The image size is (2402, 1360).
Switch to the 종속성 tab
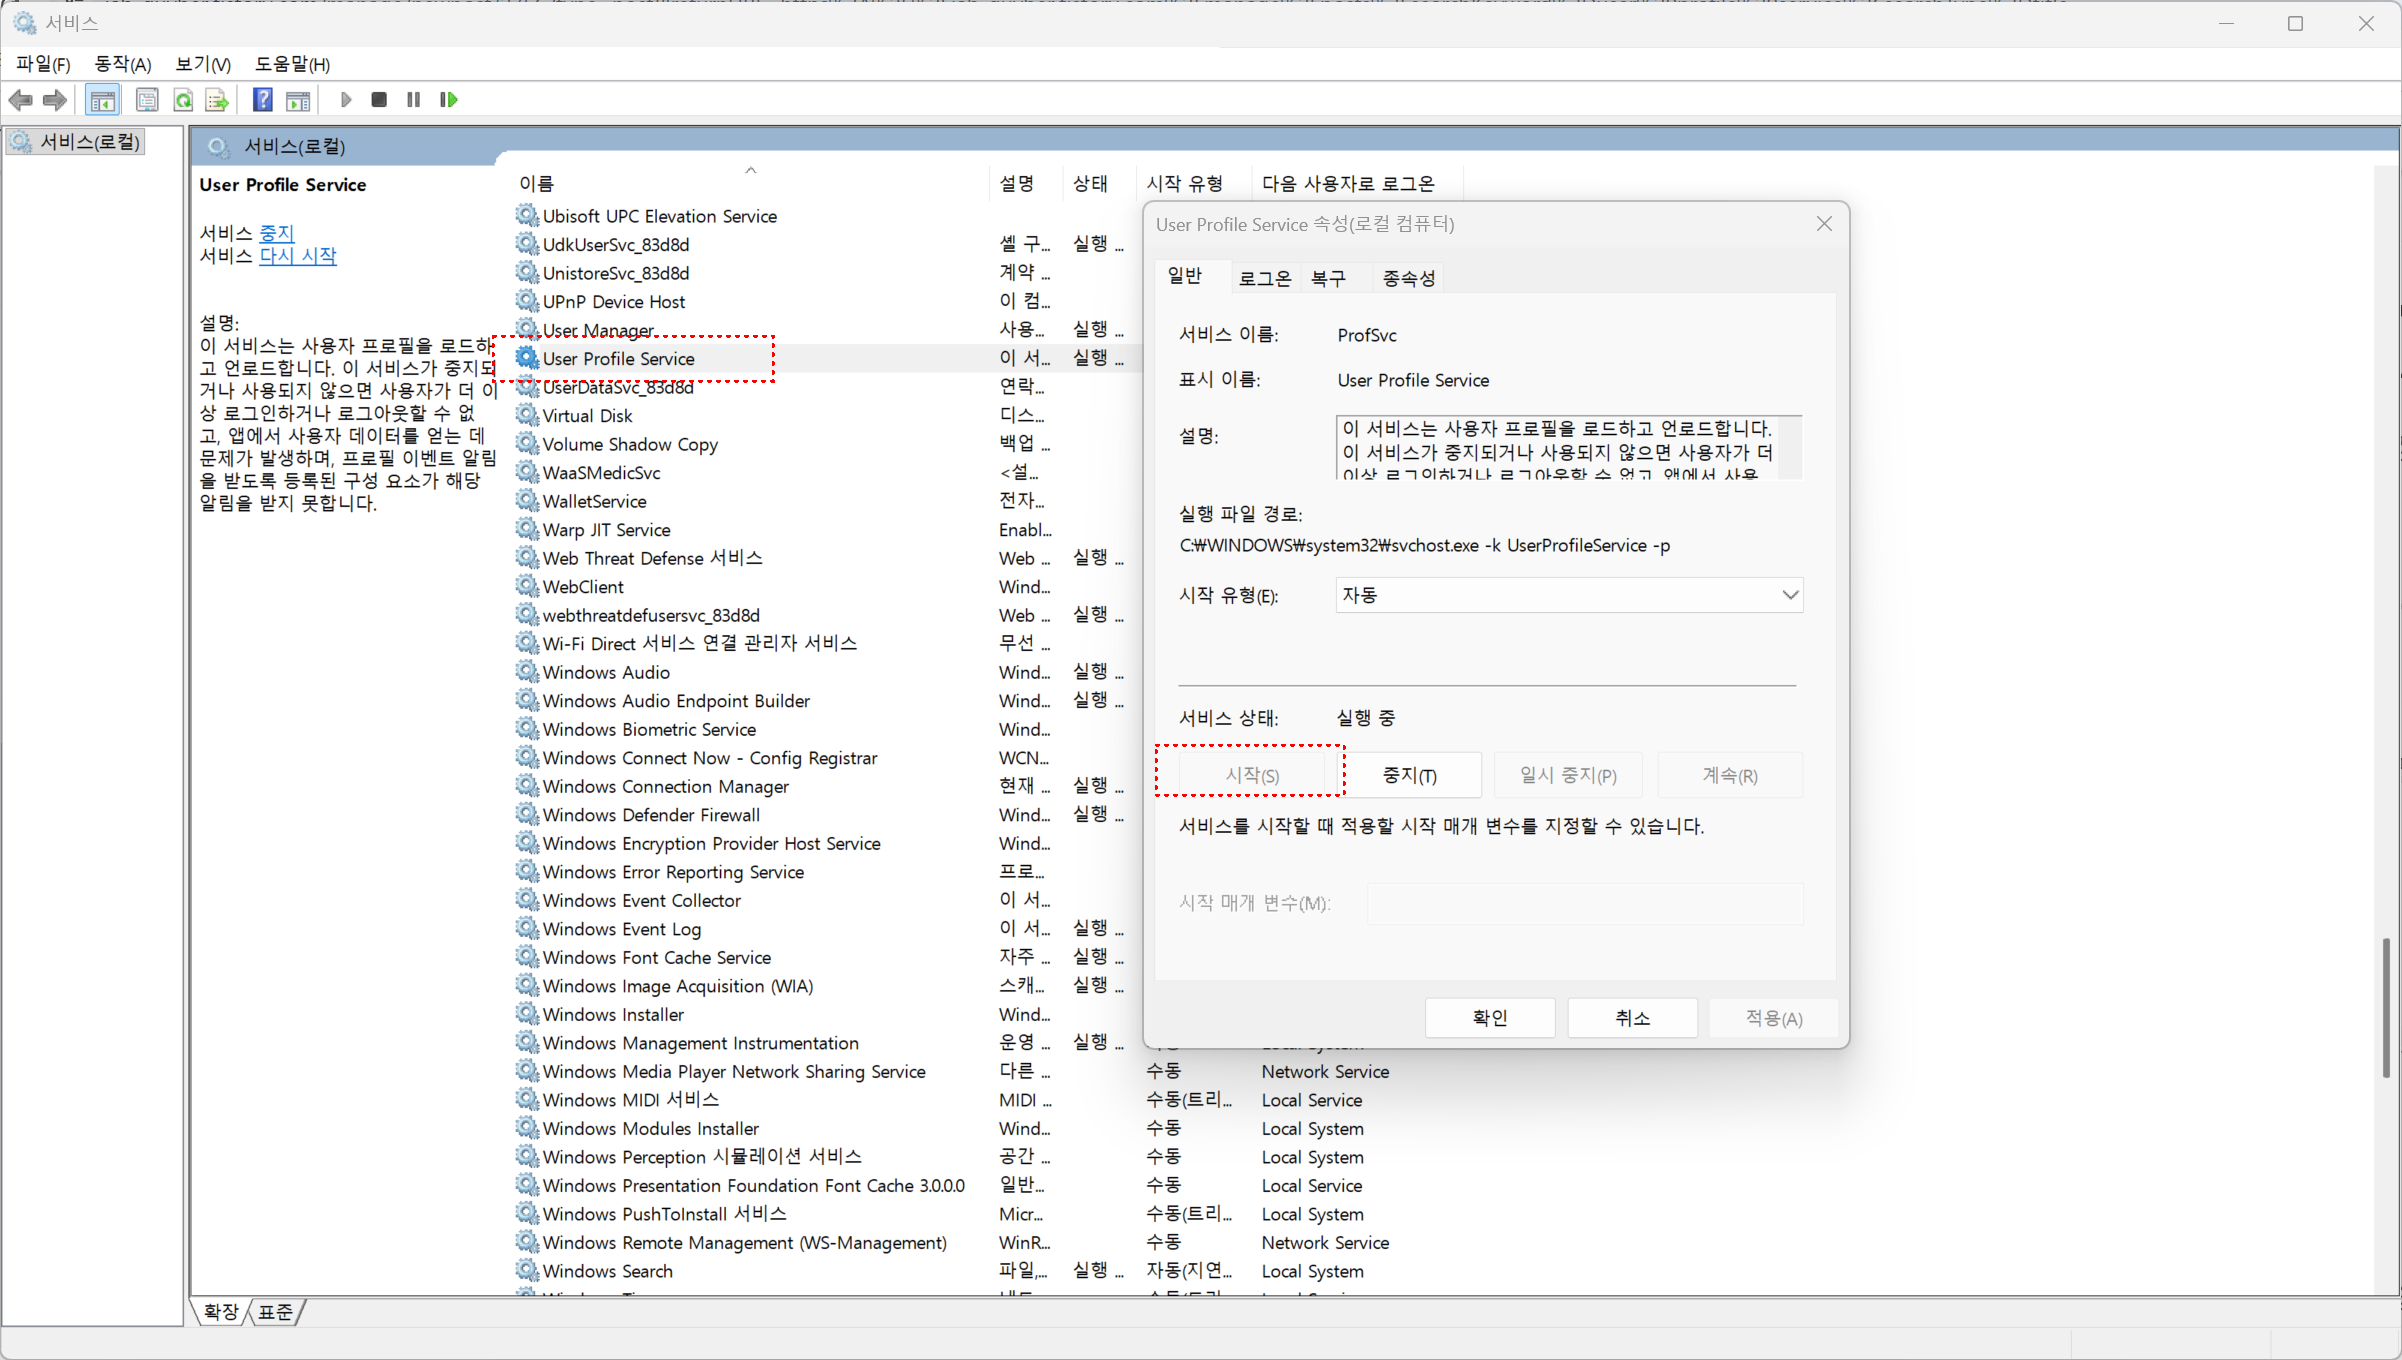pos(1408,278)
